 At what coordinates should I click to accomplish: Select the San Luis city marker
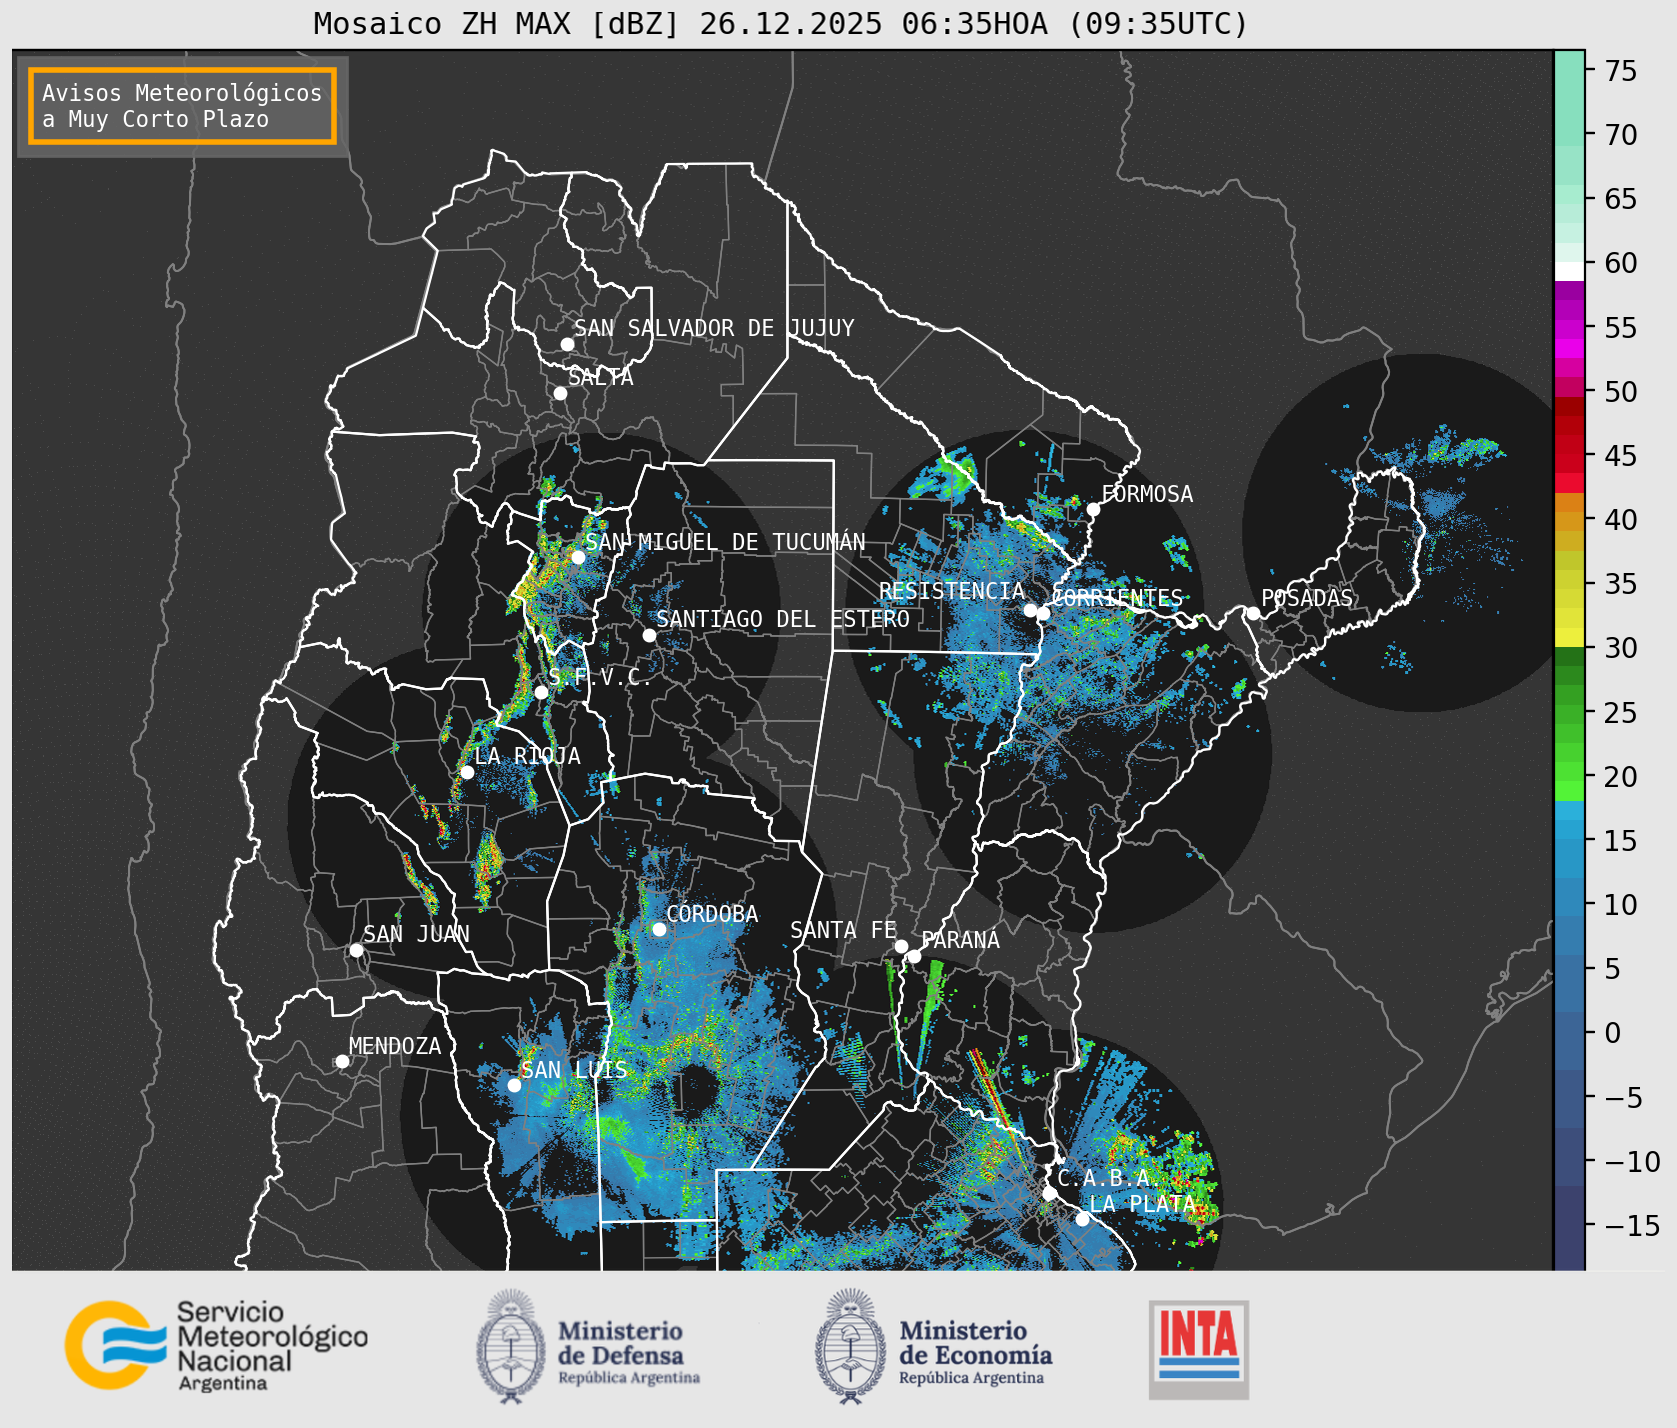click(x=514, y=1085)
